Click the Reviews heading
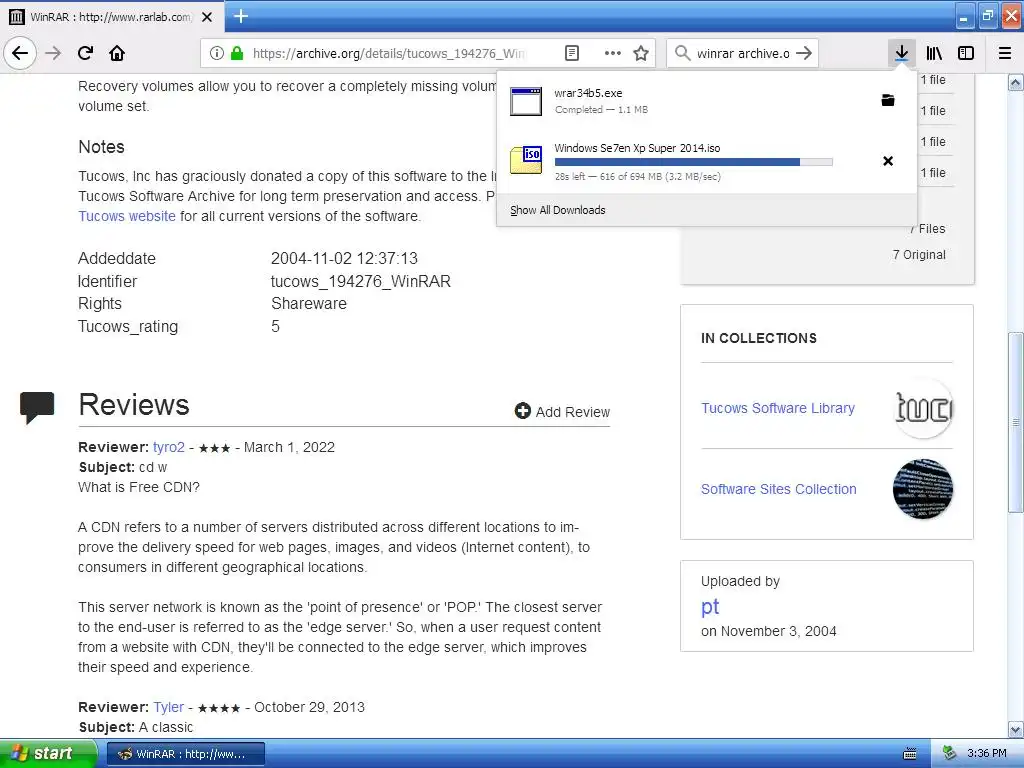Image resolution: width=1024 pixels, height=768 pixels. pyautogui.click(x=134, y=404)
